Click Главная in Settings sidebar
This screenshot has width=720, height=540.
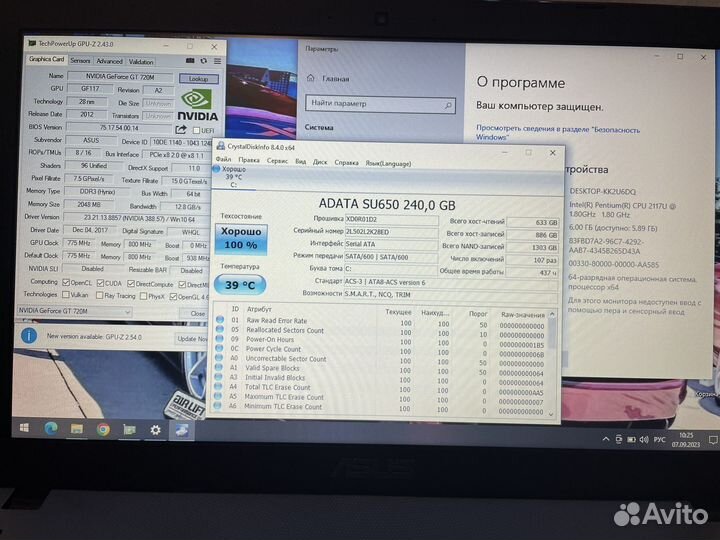tap(336, 79)
